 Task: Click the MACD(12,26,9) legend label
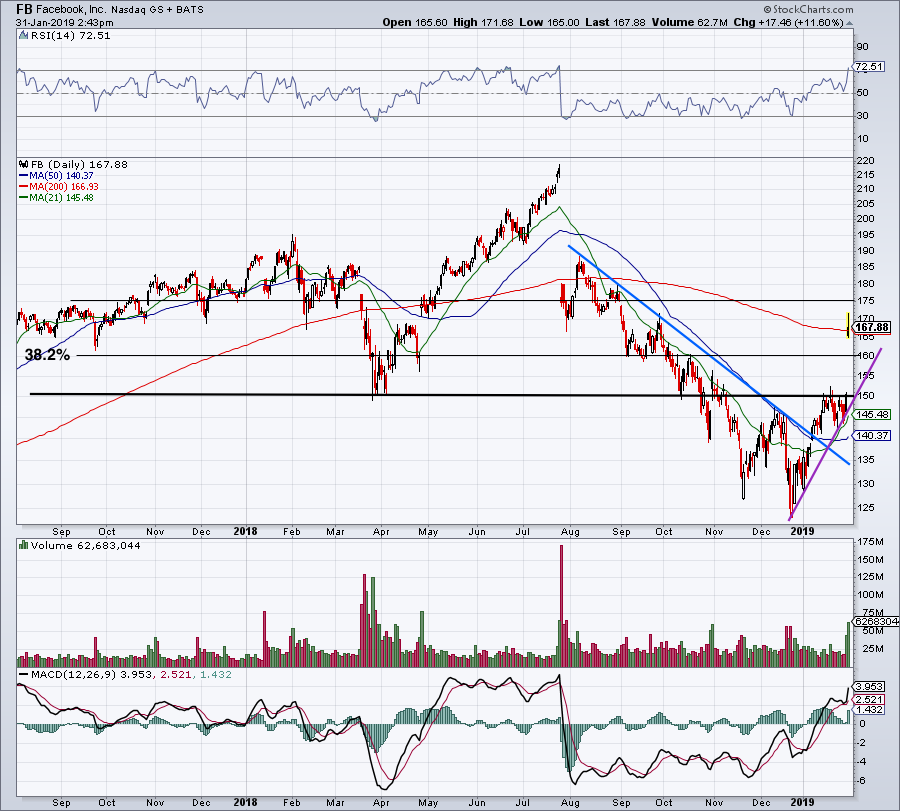click(75, 674)
